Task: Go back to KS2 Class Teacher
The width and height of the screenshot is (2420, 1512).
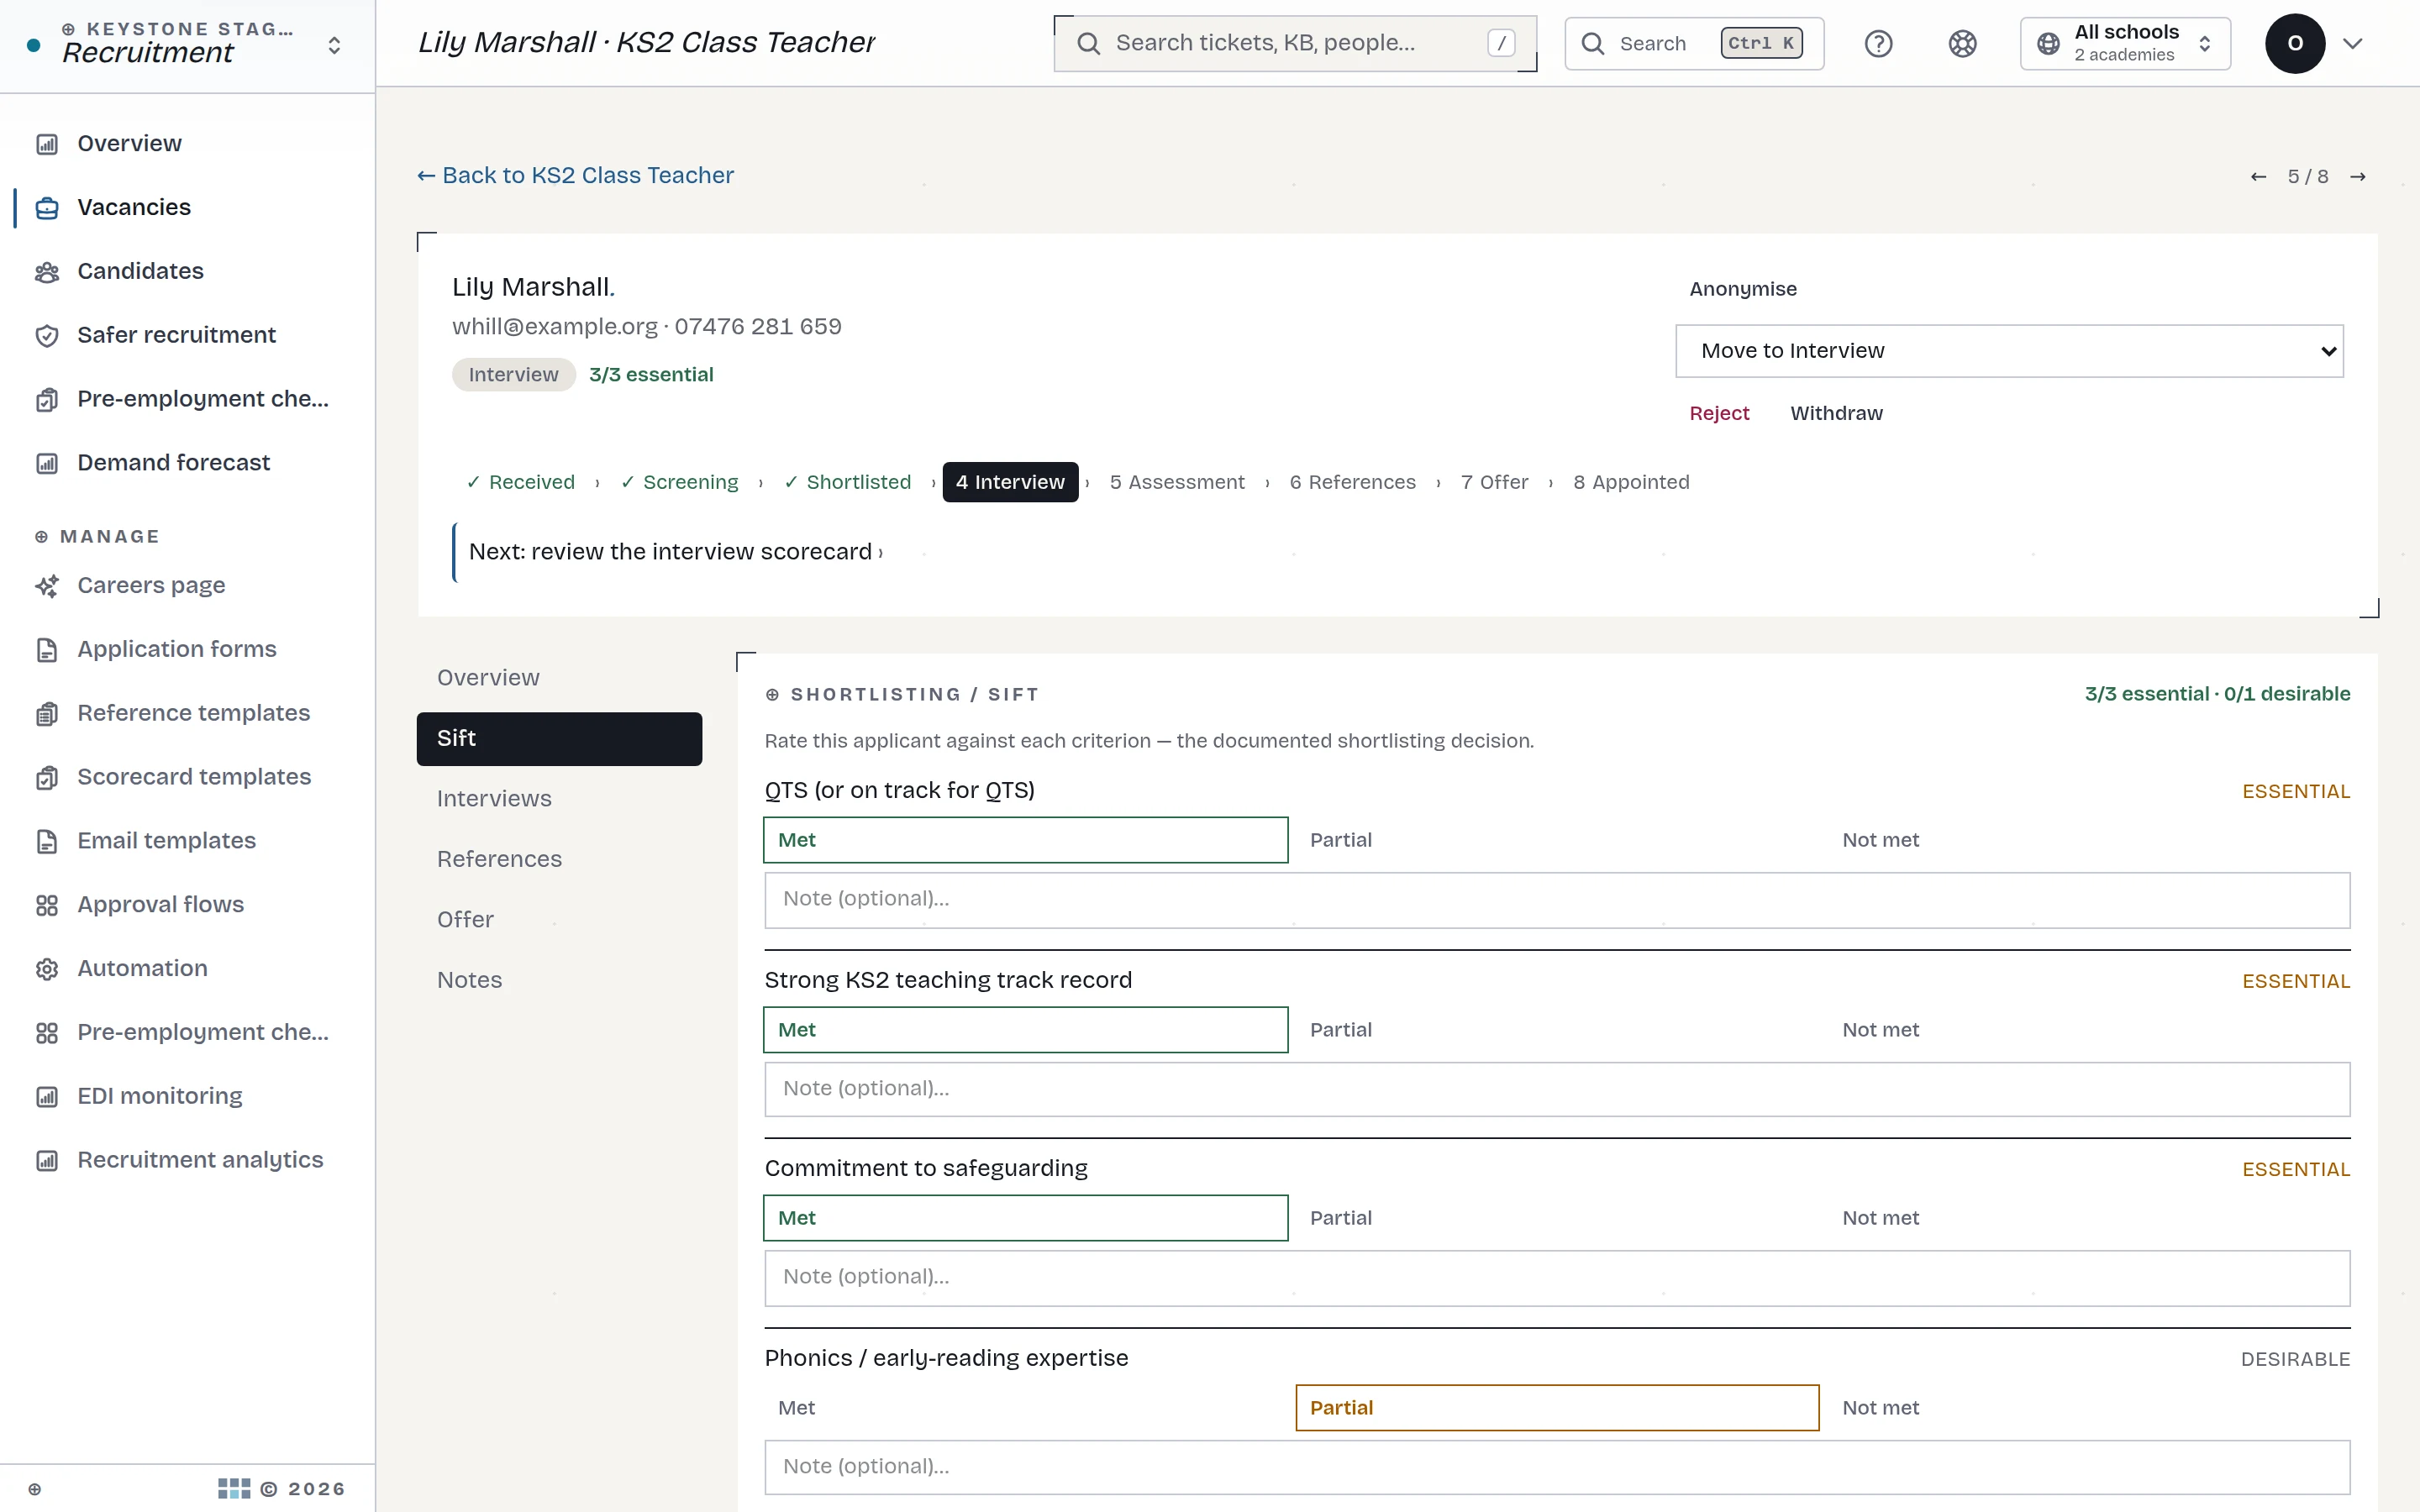Action: (x=575, y=176)
